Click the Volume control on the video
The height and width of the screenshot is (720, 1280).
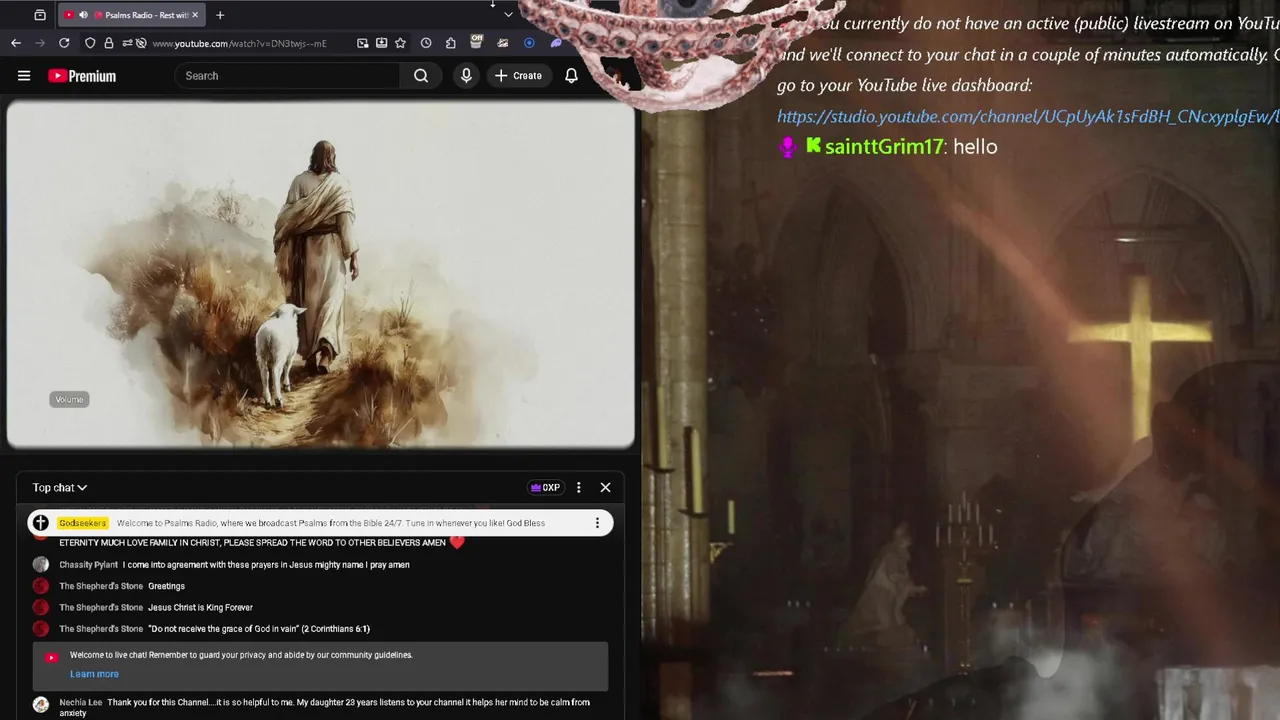click(69, 399)
